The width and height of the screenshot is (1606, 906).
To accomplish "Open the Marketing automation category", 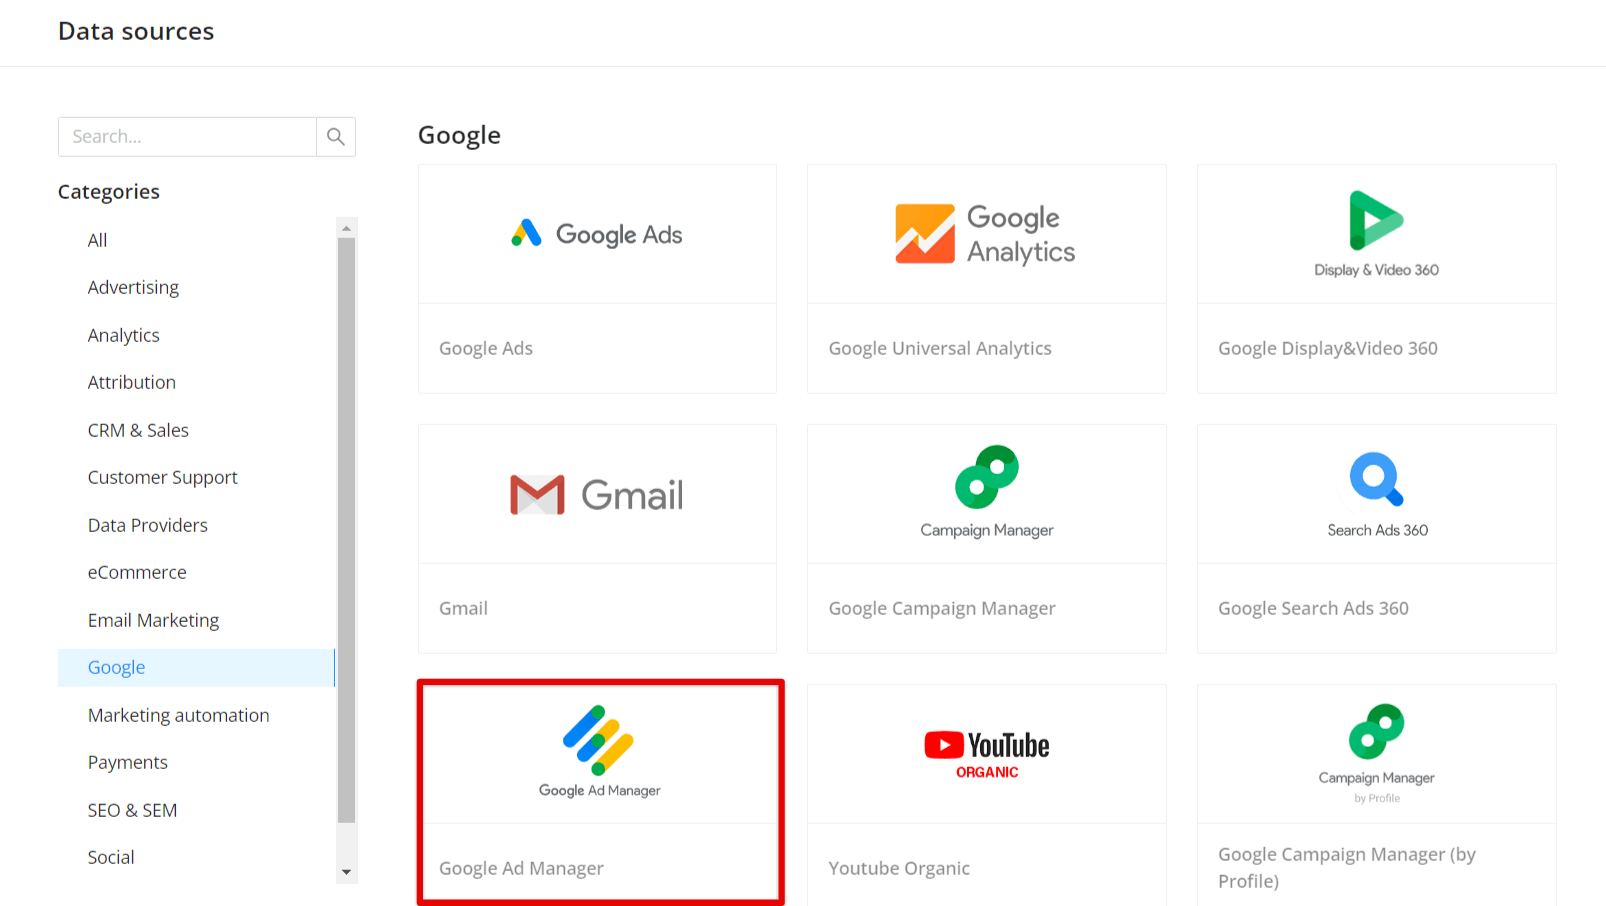I will [x=178, y=715].
